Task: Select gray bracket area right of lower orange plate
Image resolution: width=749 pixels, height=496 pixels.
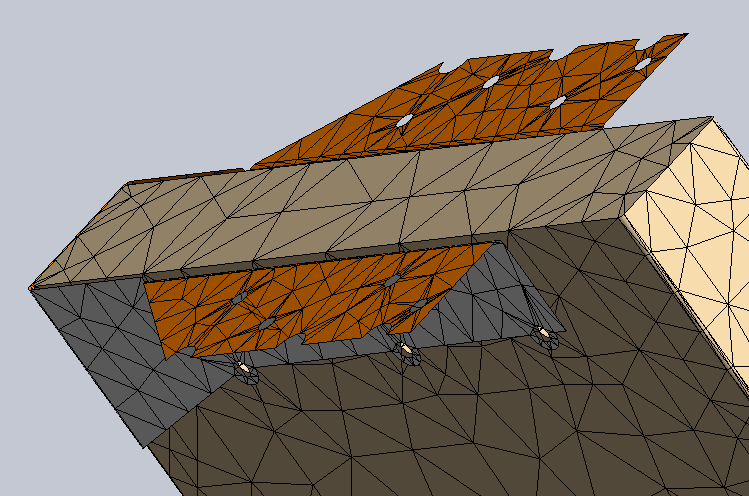Action: (490, 300)
